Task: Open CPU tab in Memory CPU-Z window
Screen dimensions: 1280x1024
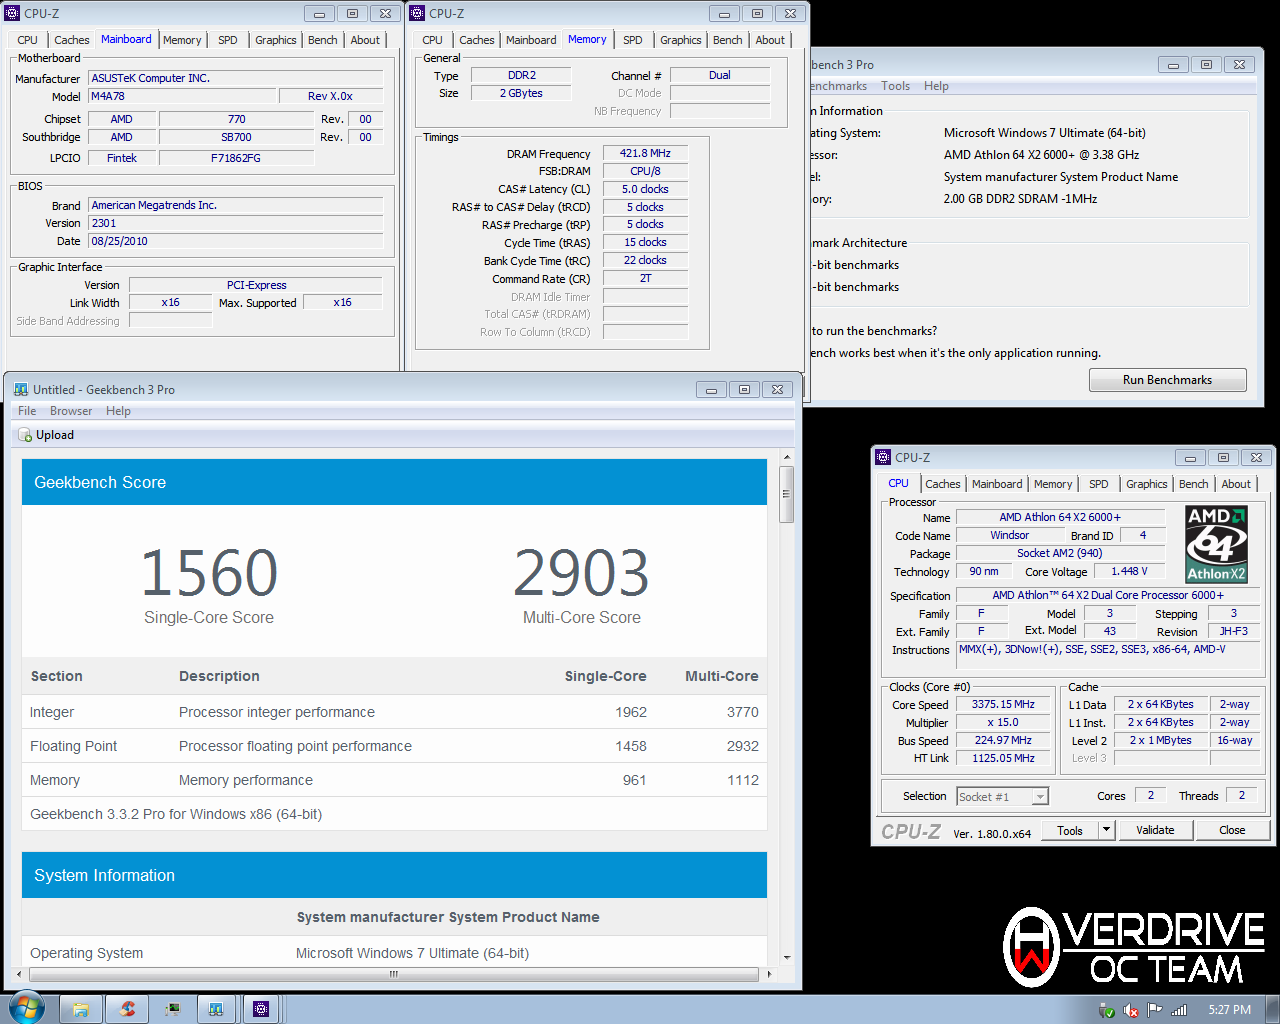Action: pos(432,40)
